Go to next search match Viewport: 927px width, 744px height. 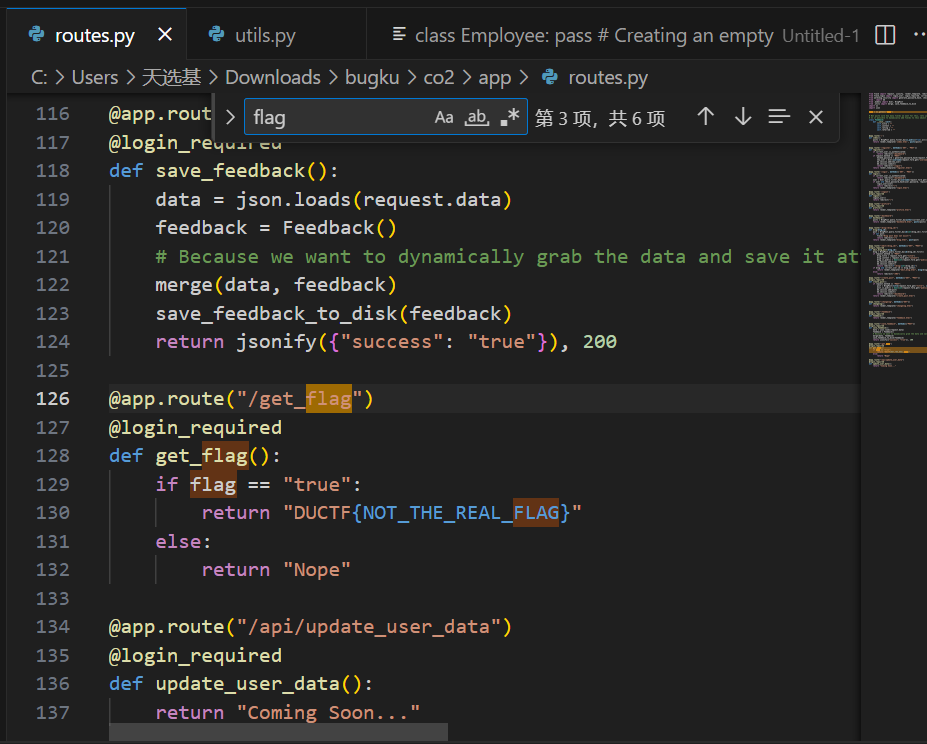tap(742, 117)
